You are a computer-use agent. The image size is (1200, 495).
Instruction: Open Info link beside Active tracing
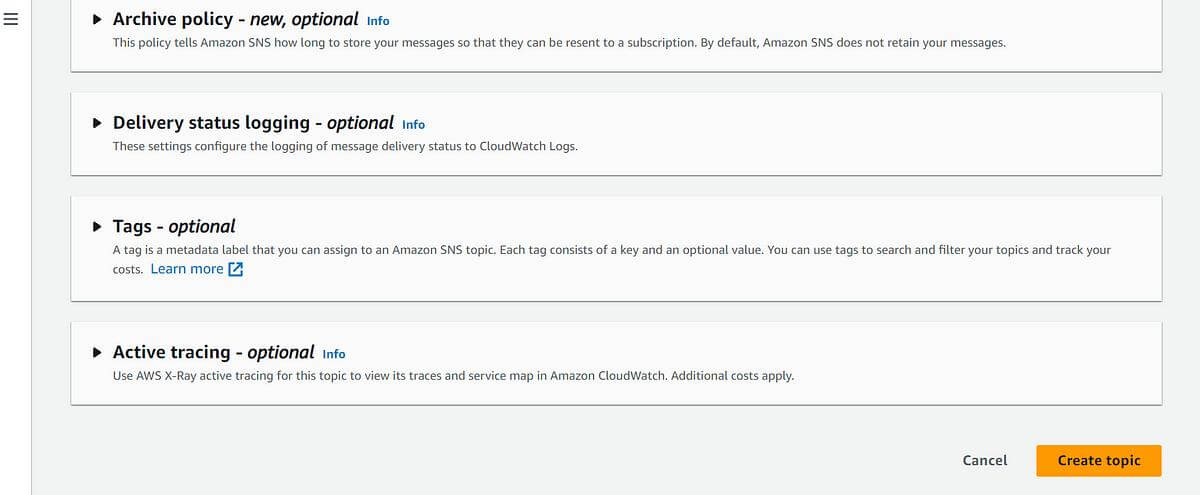(x=334, y=354)
